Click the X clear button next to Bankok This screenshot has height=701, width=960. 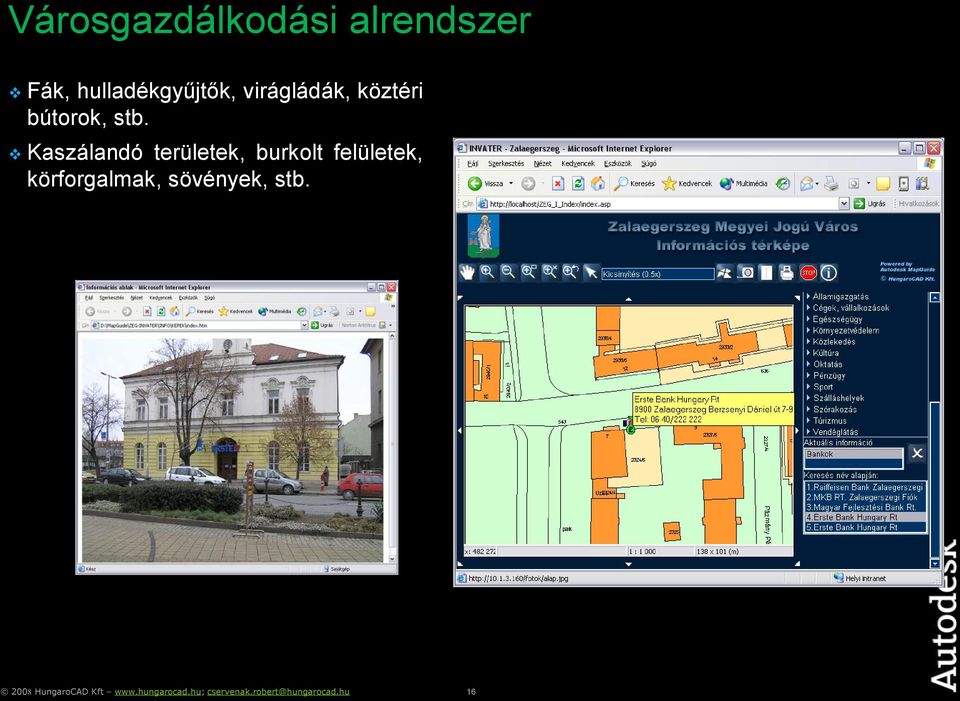(x=917, y=454)
